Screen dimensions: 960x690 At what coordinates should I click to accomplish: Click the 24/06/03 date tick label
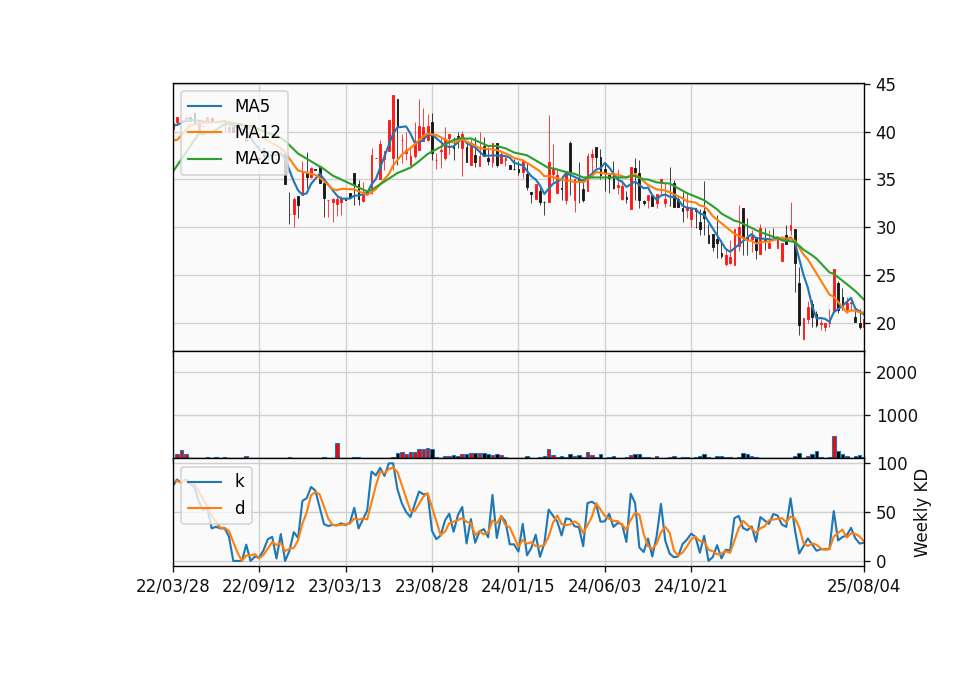coord(604,586)
